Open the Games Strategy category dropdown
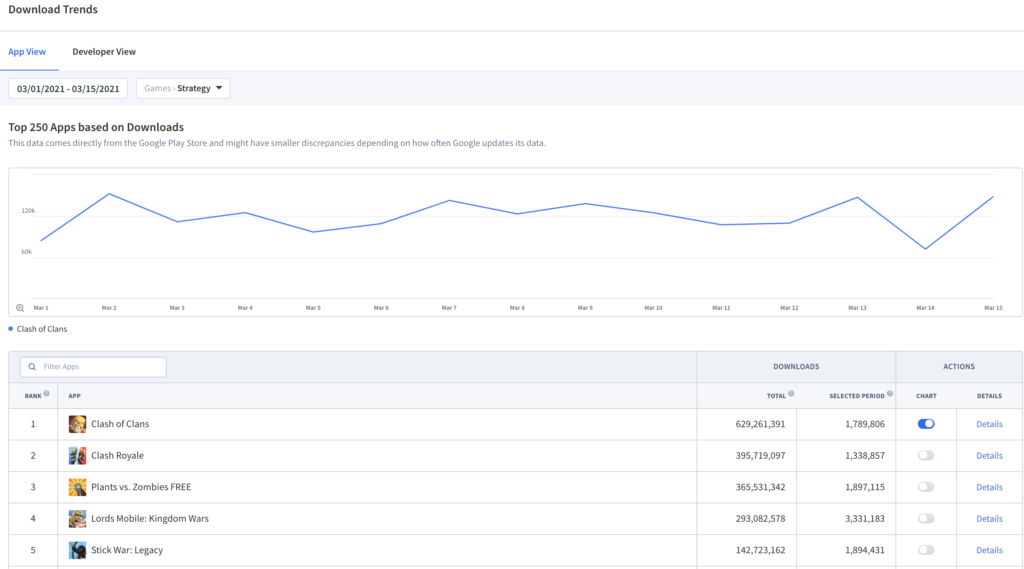Viewport: 1024px width, 569px height. (183, 88)
